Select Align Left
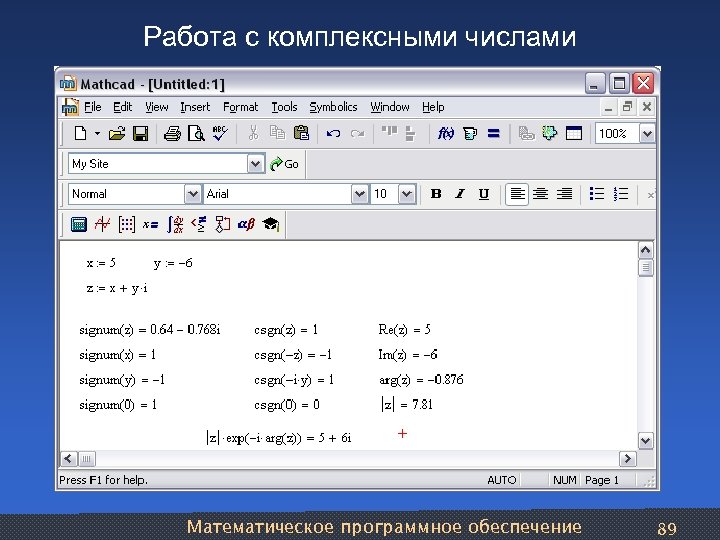 click(x=517, y=194)
